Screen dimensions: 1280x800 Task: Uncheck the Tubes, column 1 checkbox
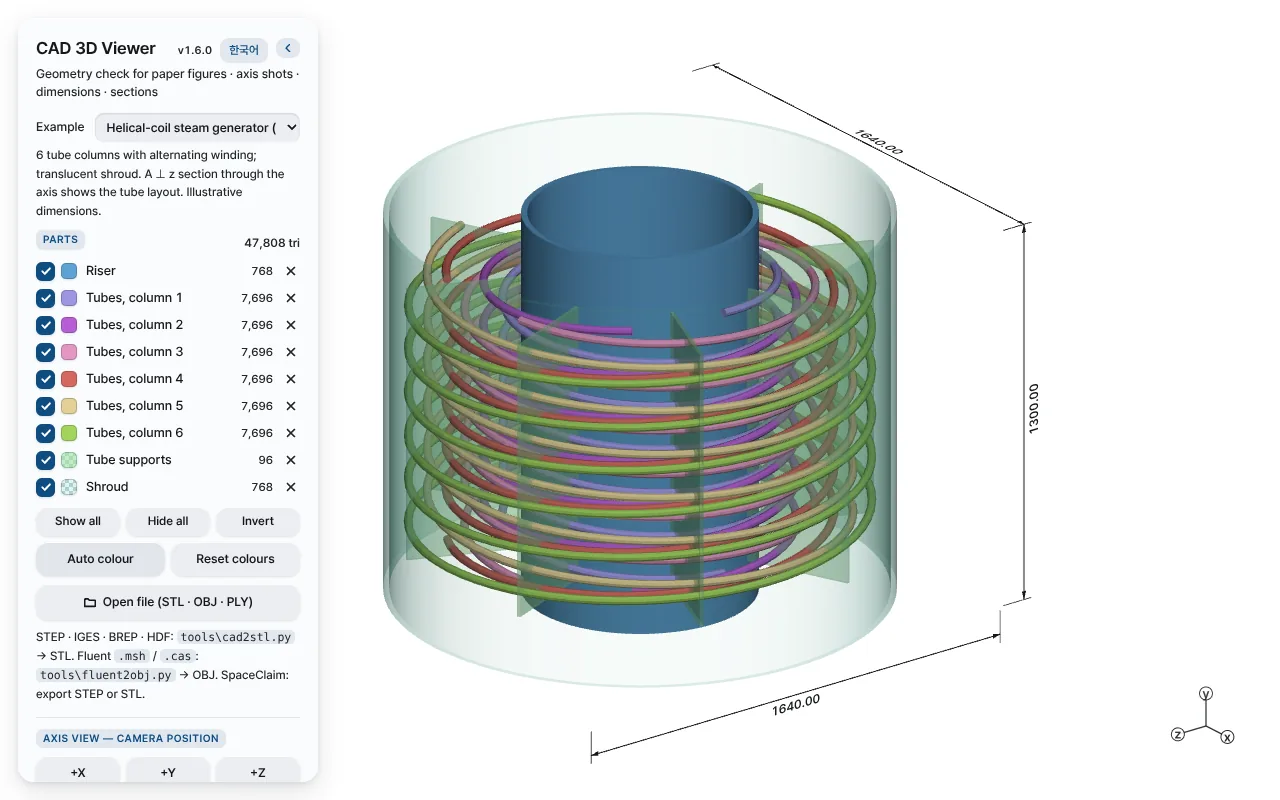click(x=45, y=298)
